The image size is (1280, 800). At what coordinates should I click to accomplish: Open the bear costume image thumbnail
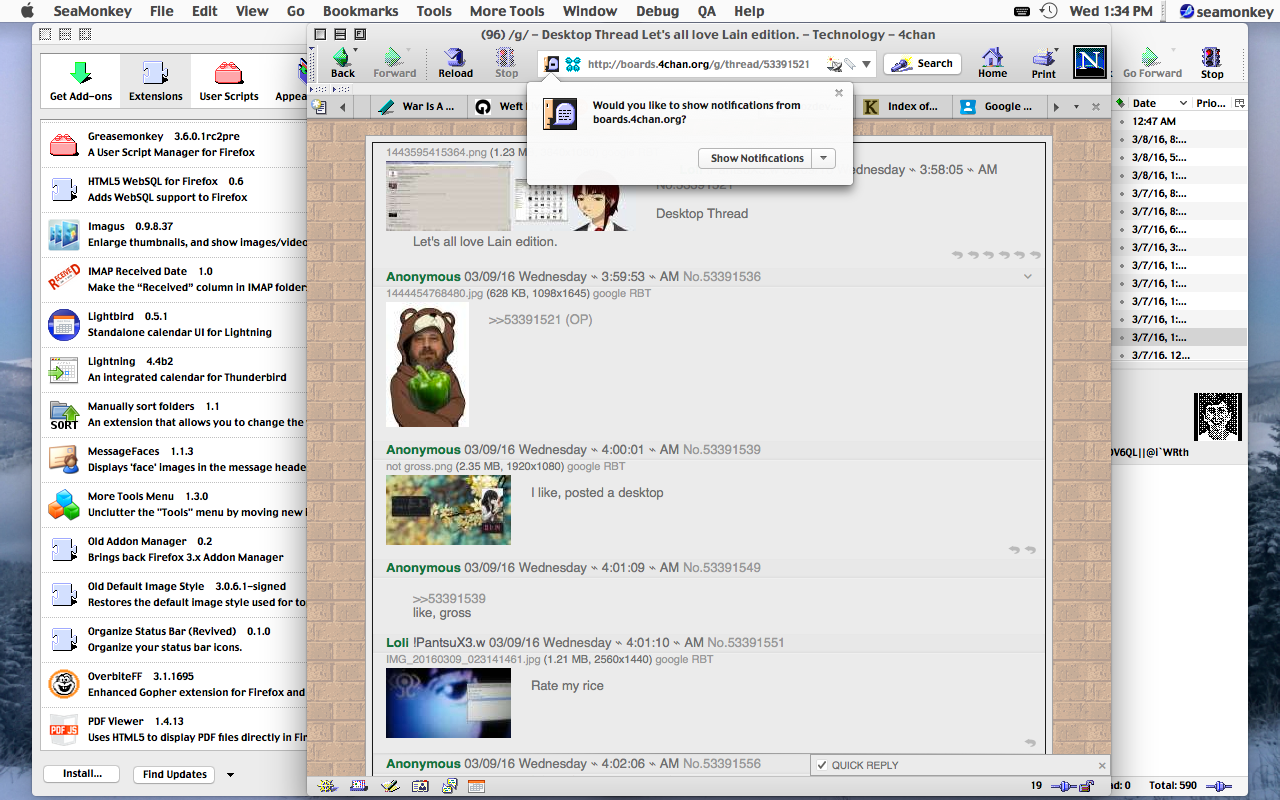coord(427,365)
